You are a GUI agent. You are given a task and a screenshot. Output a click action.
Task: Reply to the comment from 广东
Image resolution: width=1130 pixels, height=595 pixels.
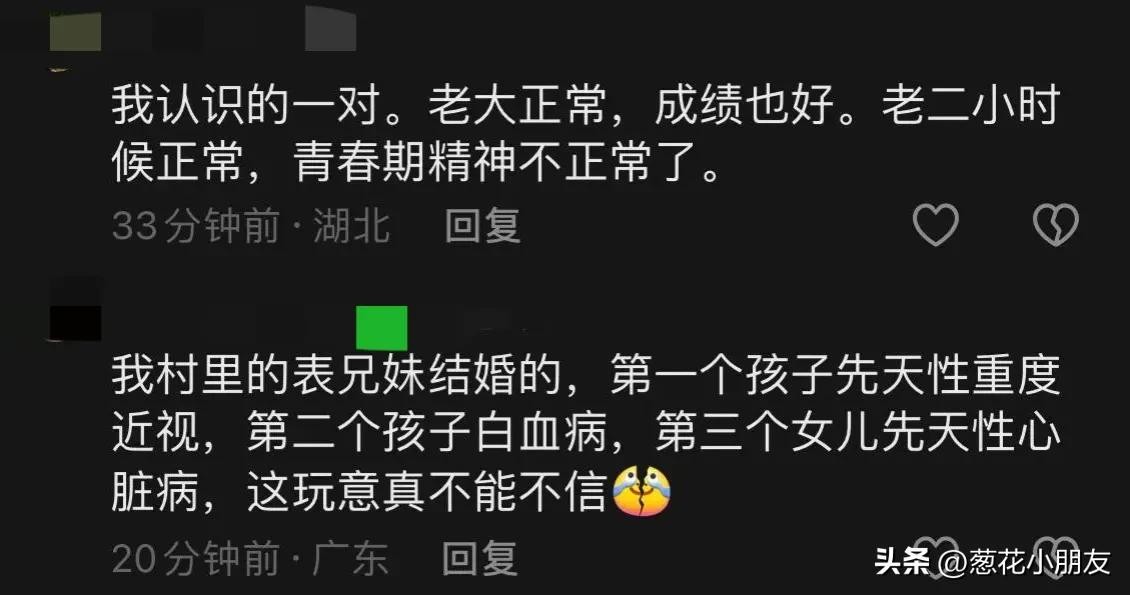click(480, 558)
